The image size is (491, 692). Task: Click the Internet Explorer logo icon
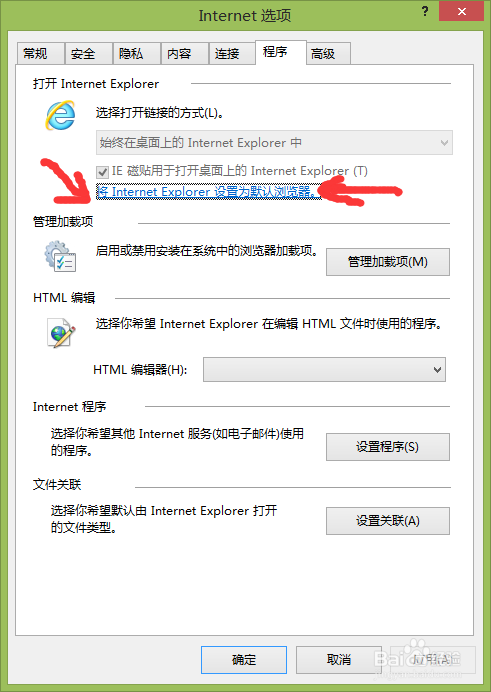click(x=60, y=116)
